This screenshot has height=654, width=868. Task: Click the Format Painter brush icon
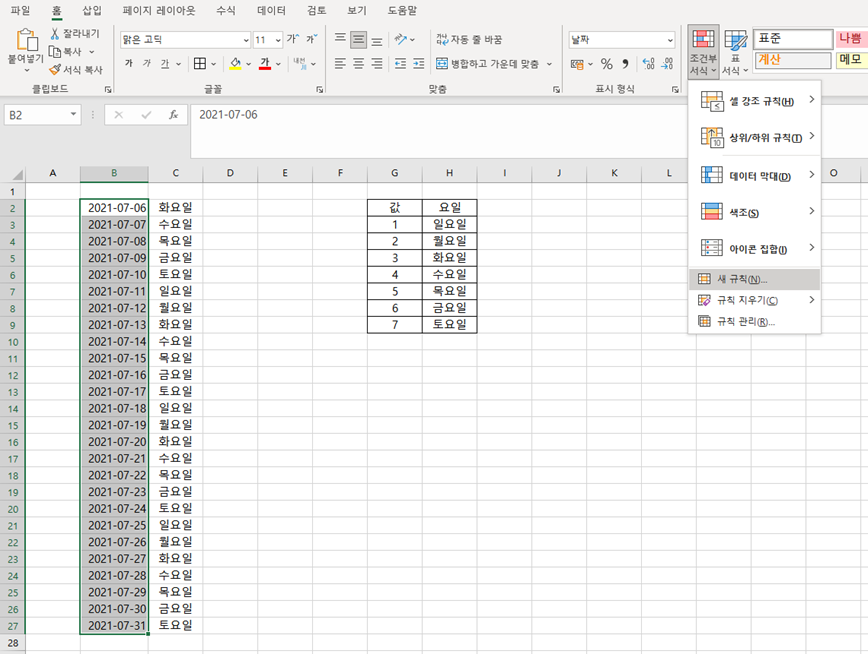tap(55, 70)
